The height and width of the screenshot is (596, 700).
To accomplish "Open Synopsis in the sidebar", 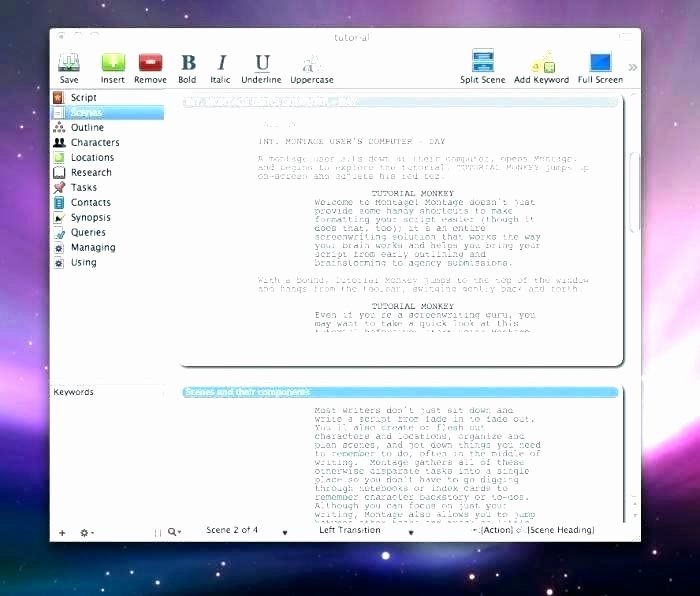I will pyautogui.click(x=107, y=217).
